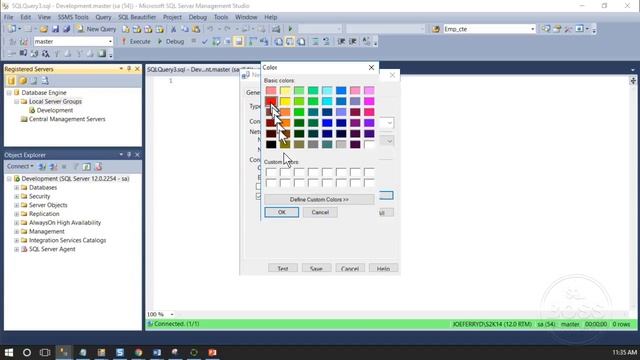Pick the white basic color swatch
Screen dimensions: 640x360
[x=369, y=144]
